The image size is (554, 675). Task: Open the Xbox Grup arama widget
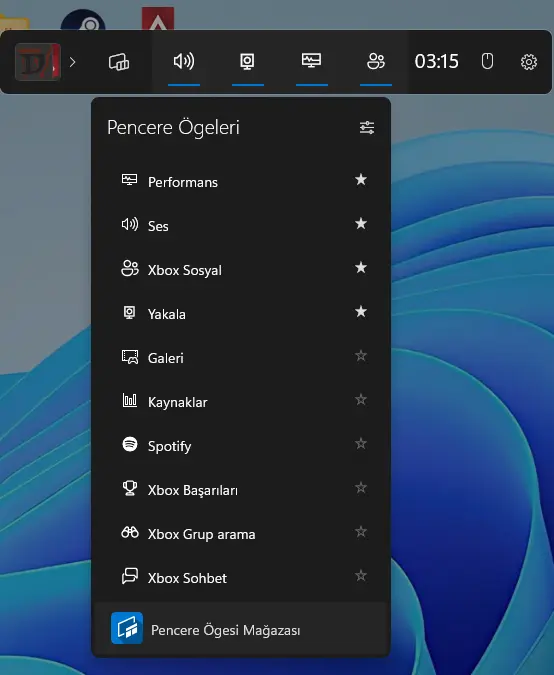click(x=242, y=533)
